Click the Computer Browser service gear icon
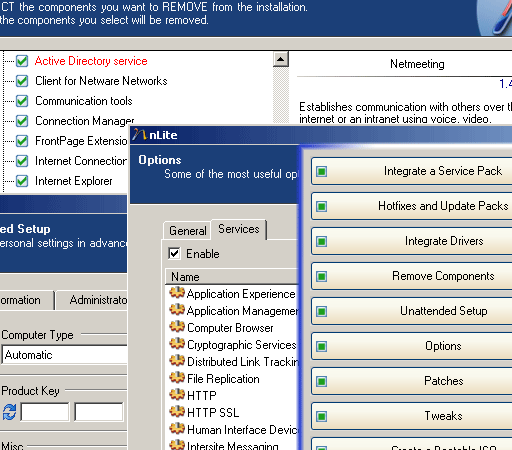The height and width of the screenshot is (450, 512). 177,327
